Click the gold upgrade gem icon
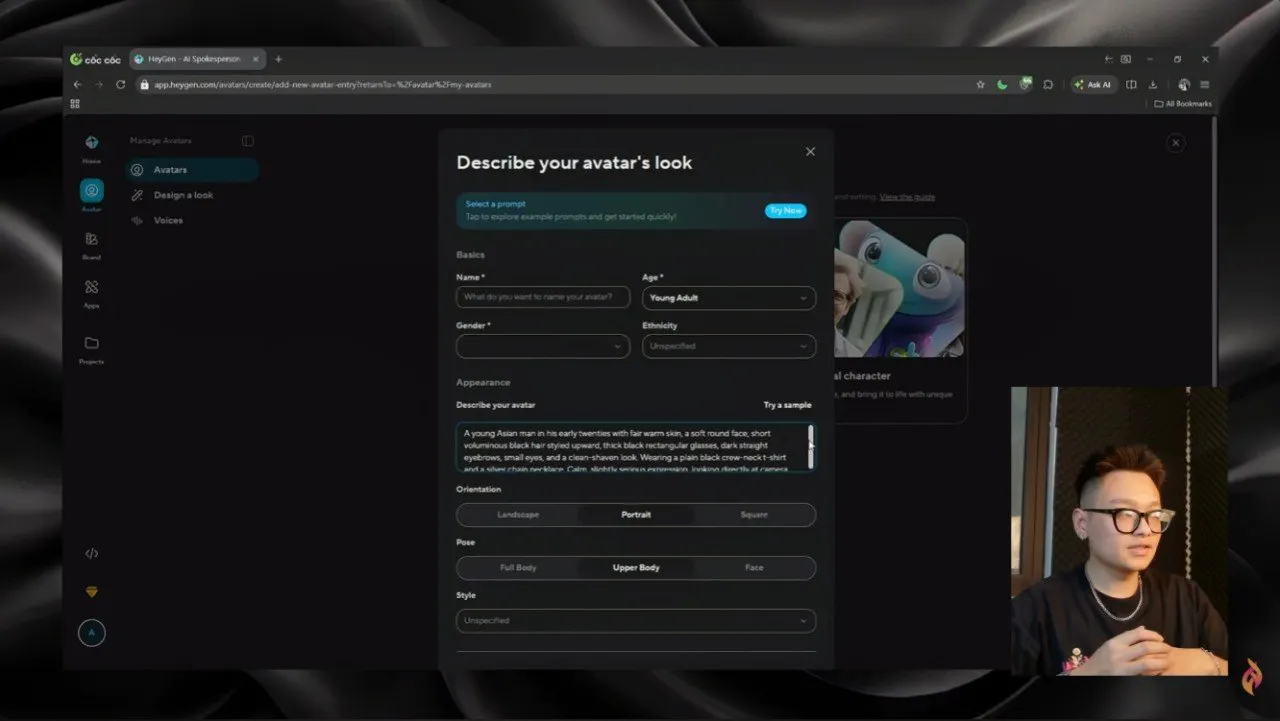1280x721 pixels. [91, 592]
